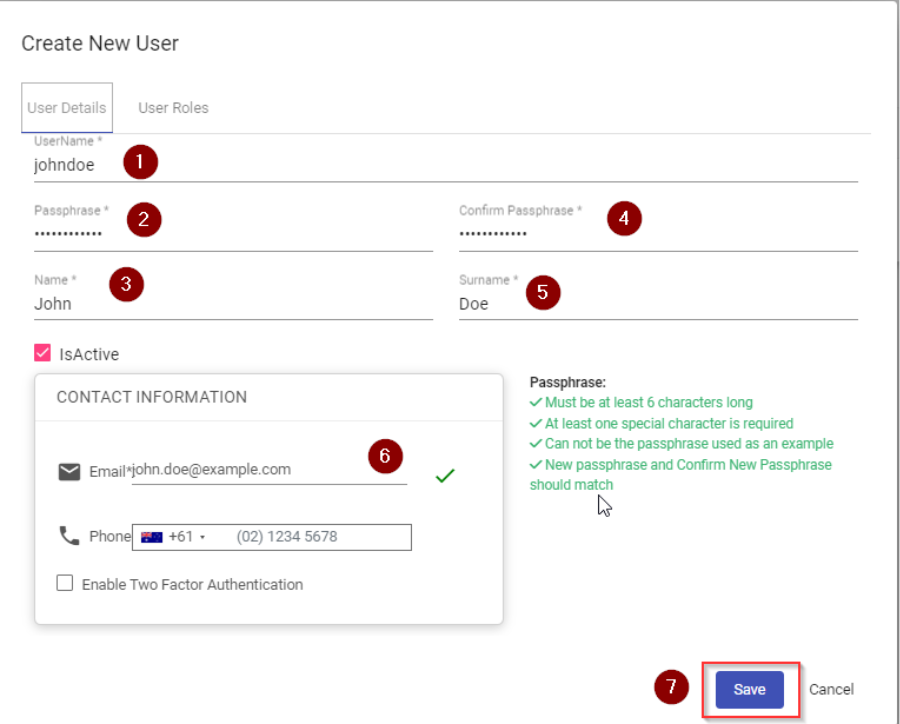Save the new user
The height and width of the screenshot is (724, 900).
[x=749, y=689]
